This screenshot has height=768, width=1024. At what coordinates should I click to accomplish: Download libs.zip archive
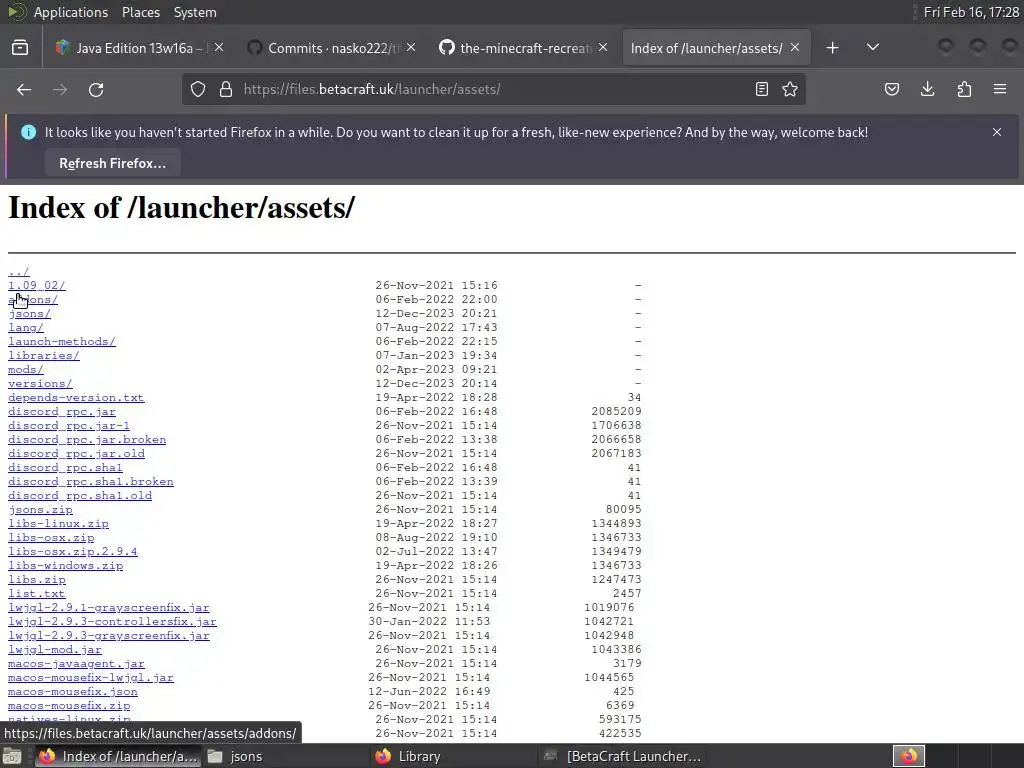pos(37,580)
